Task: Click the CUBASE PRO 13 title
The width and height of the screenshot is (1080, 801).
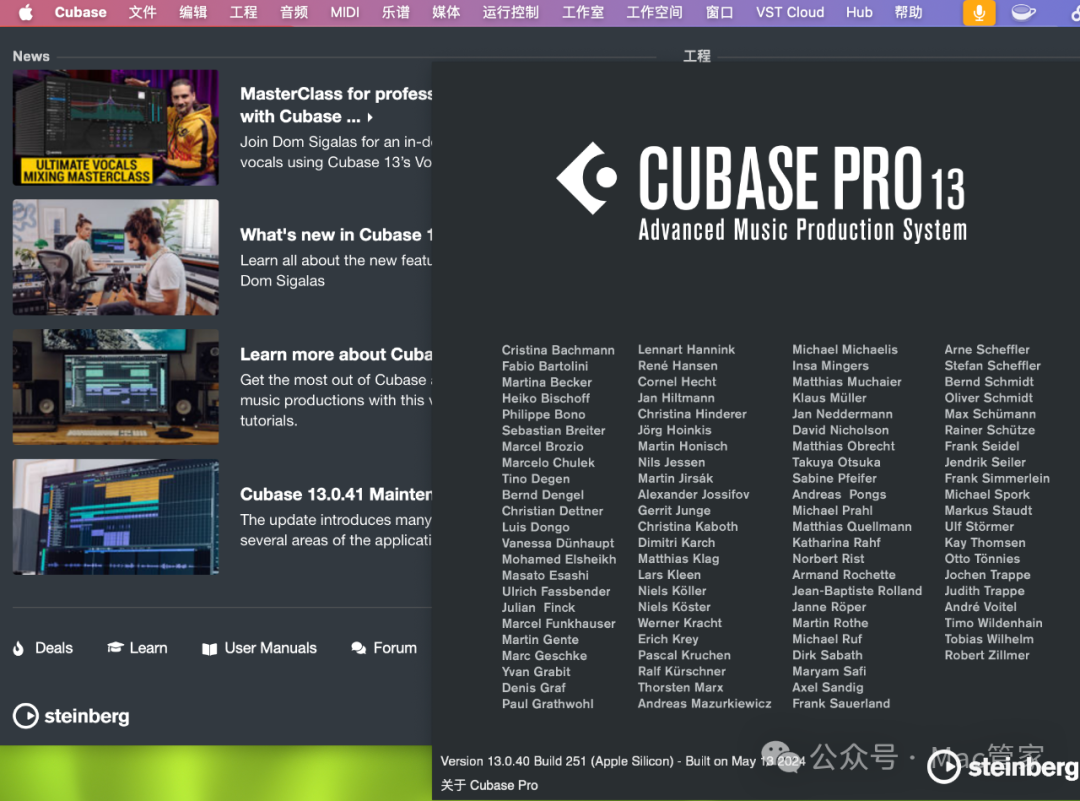Action: 802,178
